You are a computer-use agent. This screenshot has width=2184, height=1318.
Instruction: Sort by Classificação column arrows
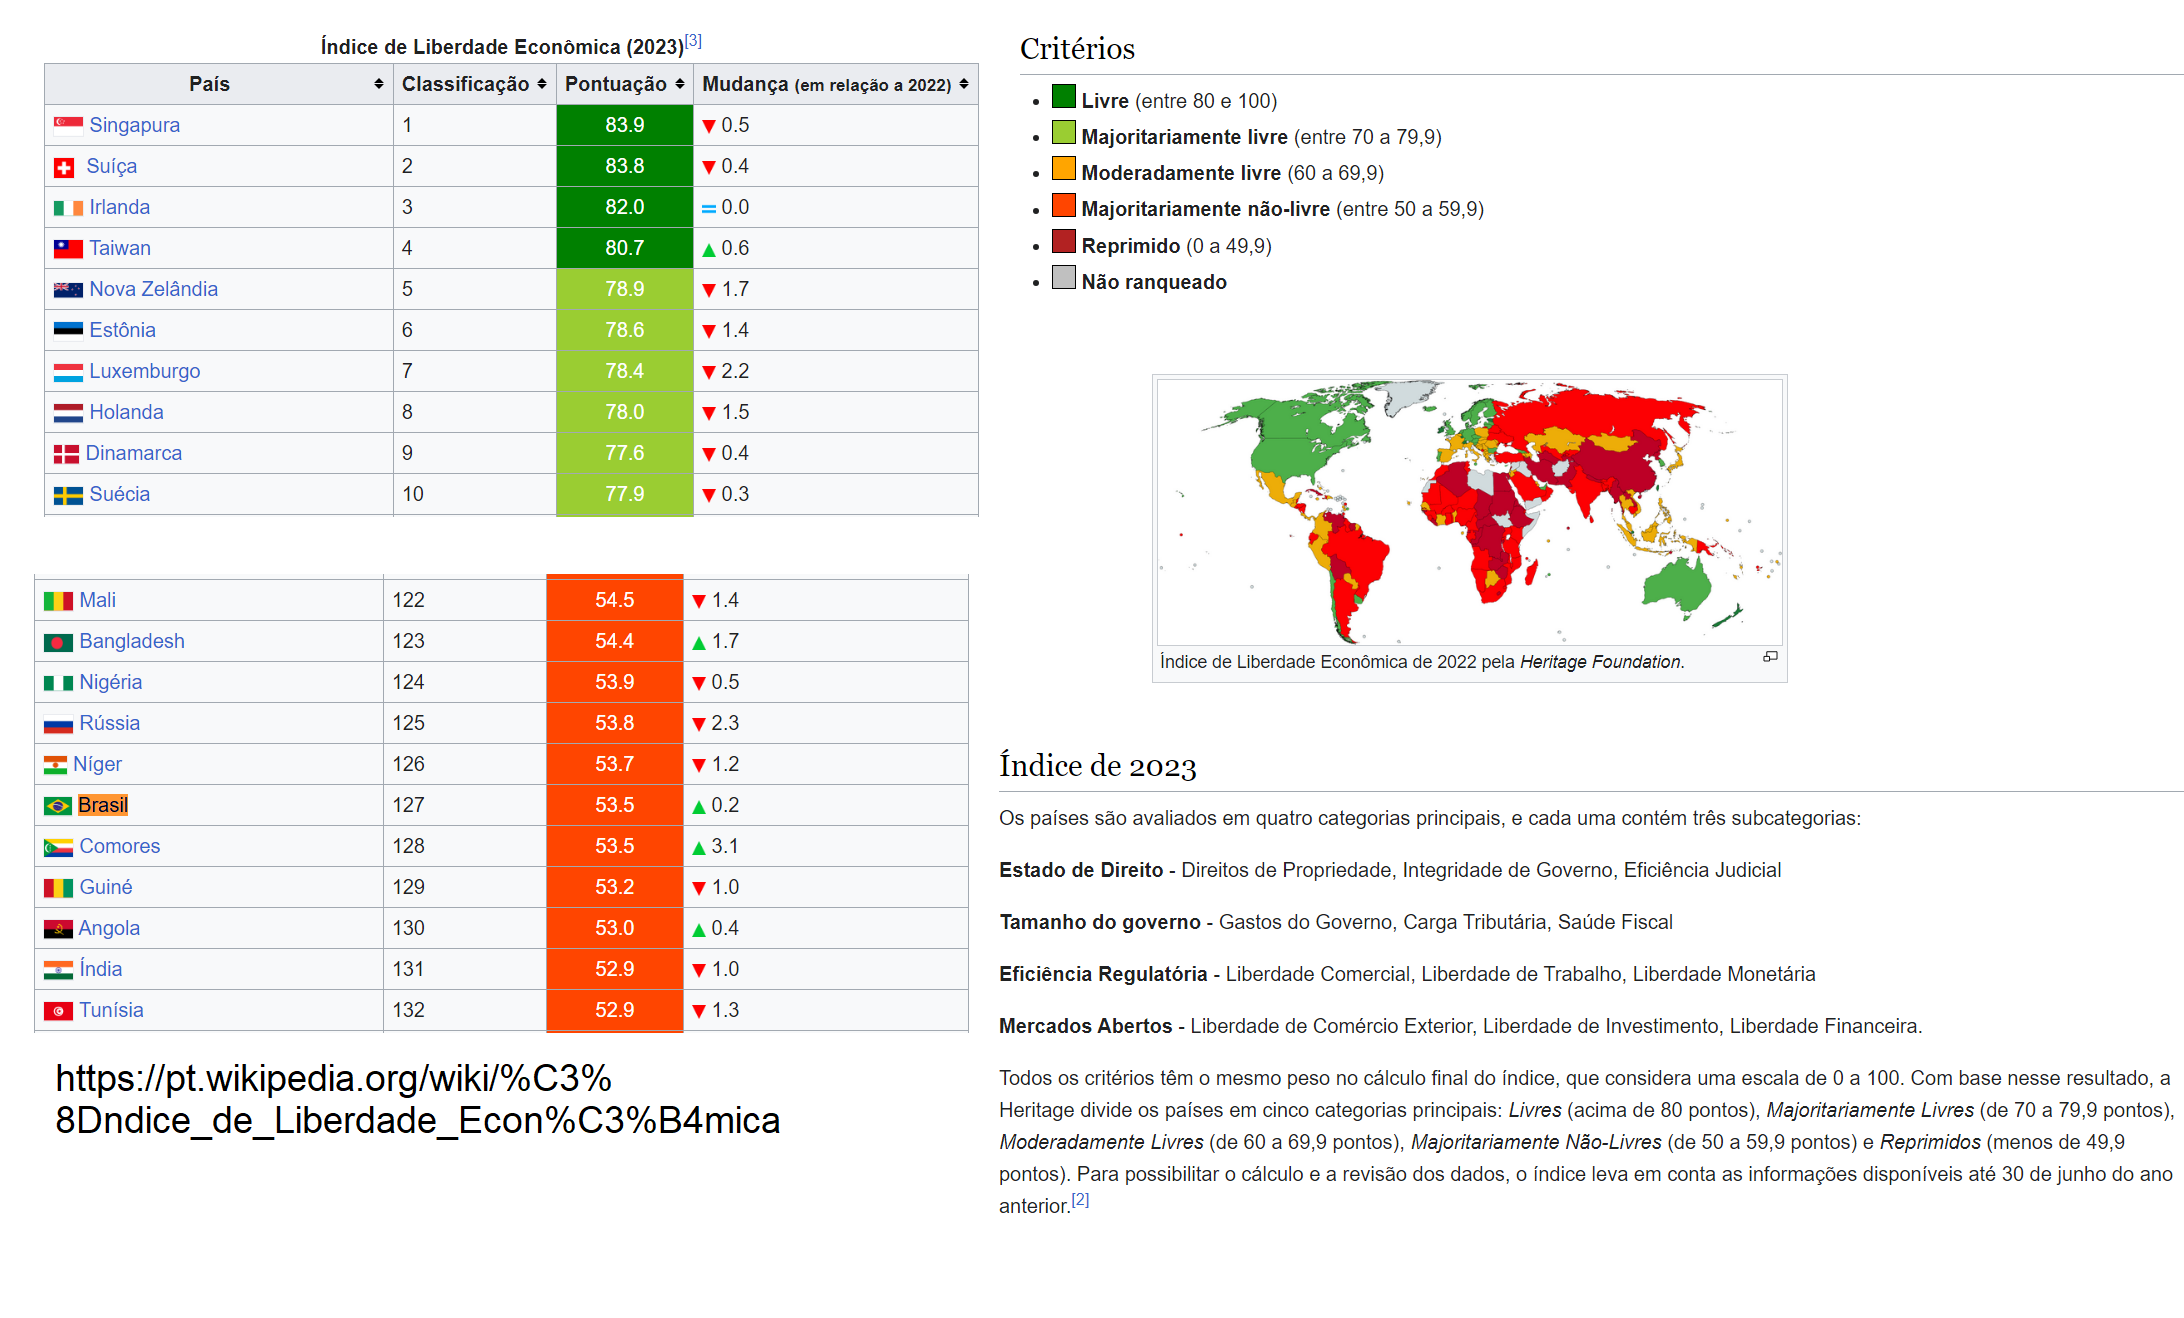pos(541,84)
